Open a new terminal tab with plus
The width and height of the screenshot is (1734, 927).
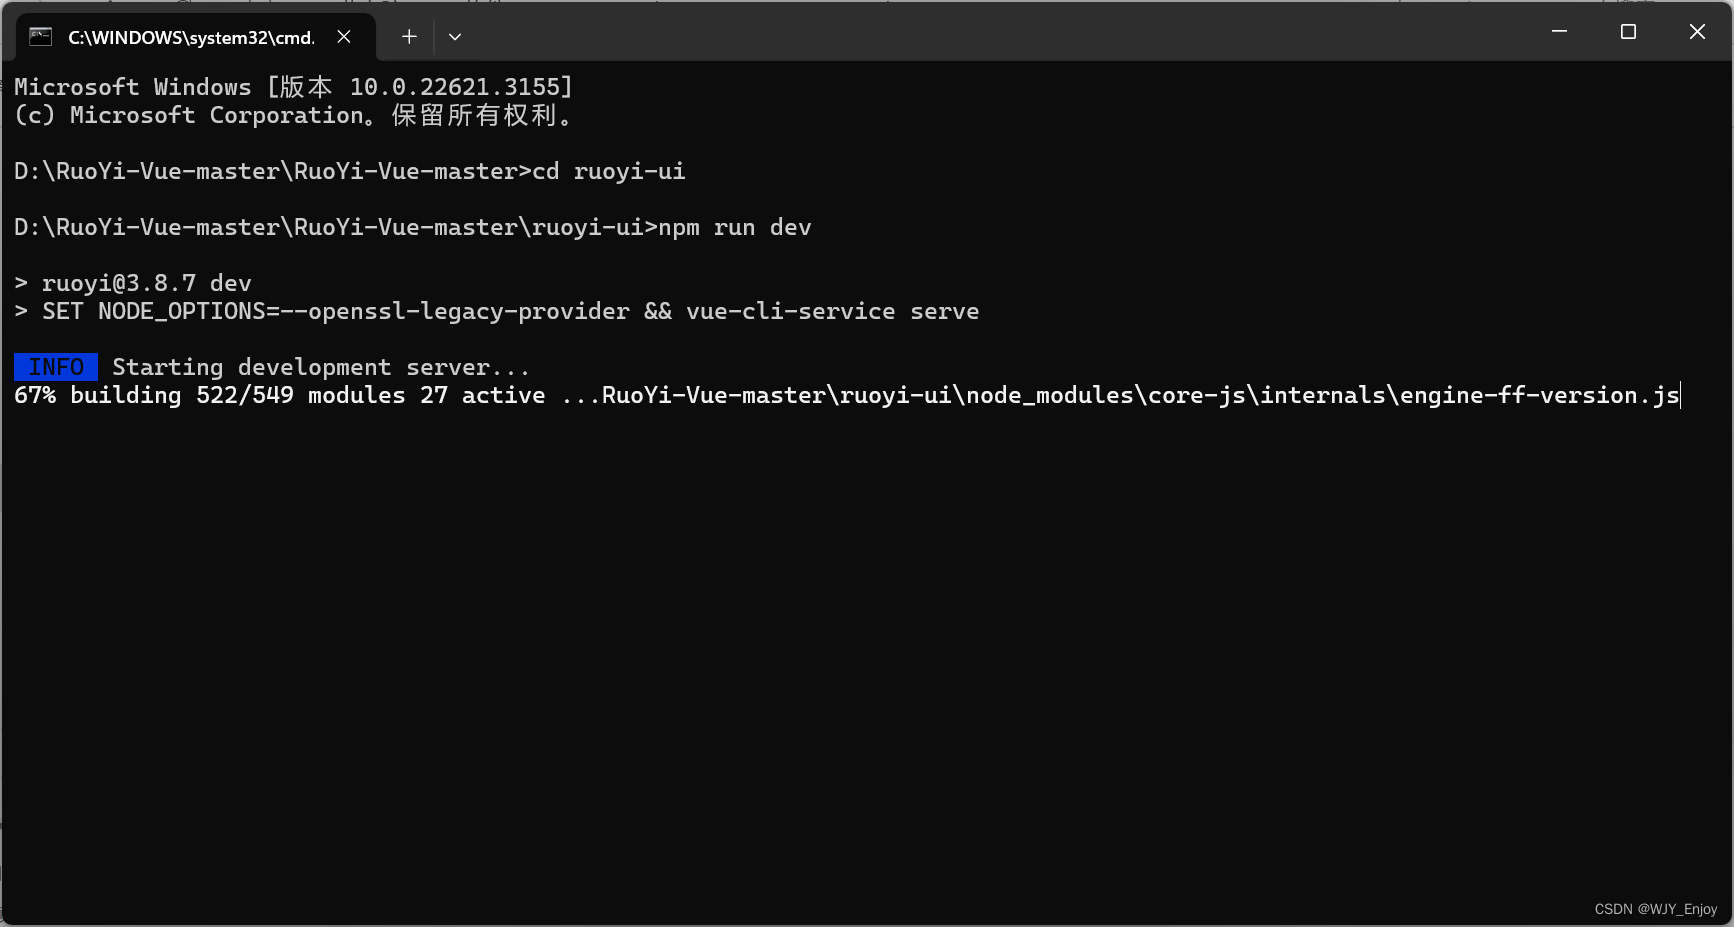409,37
